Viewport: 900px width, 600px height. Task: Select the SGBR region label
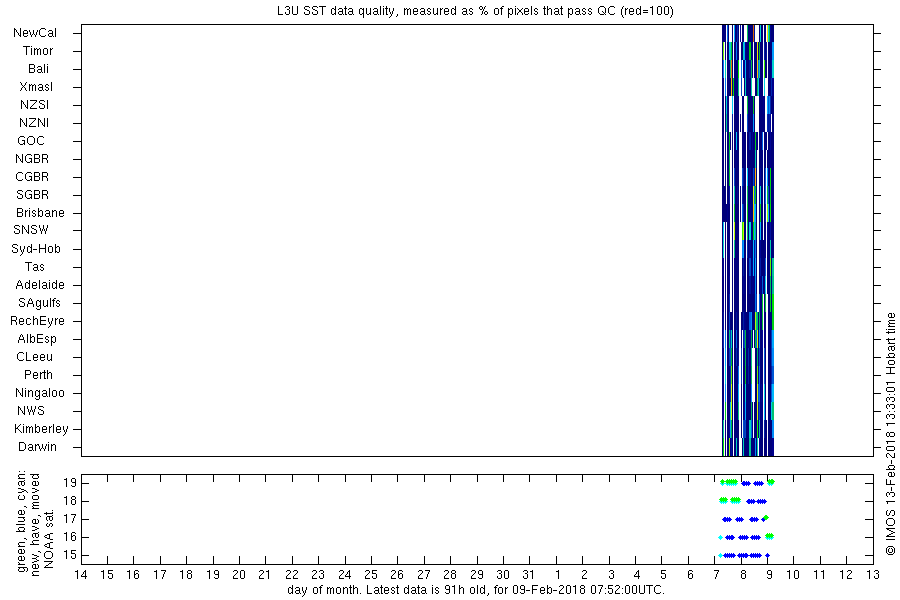coord(33,195)
